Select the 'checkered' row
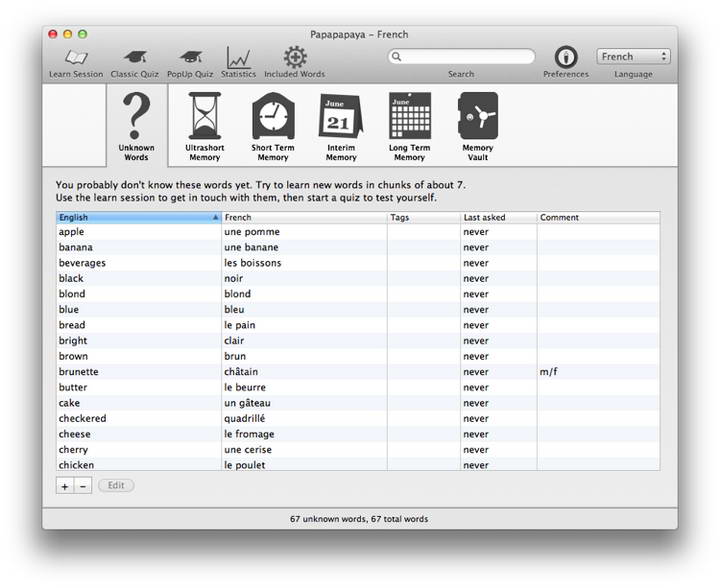Viewport: 720px width, 588px height. point(358,419)
